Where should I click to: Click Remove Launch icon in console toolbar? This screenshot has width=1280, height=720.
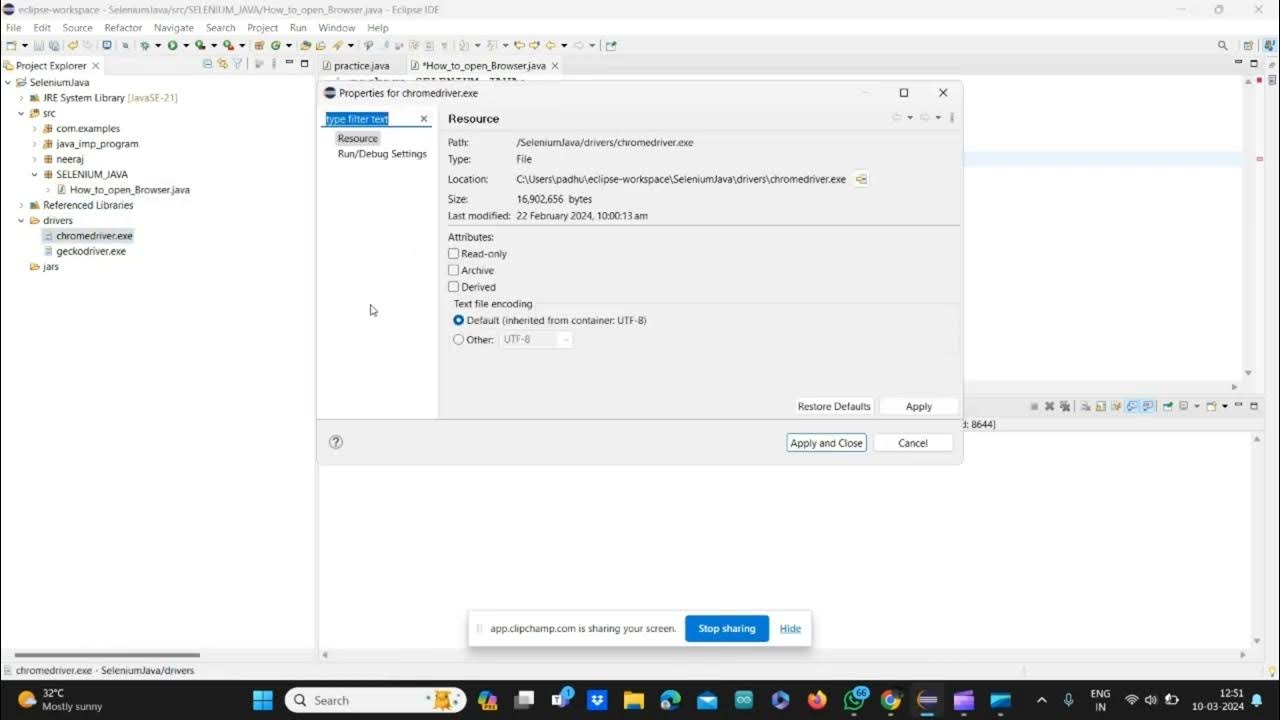click(1049, 406)
